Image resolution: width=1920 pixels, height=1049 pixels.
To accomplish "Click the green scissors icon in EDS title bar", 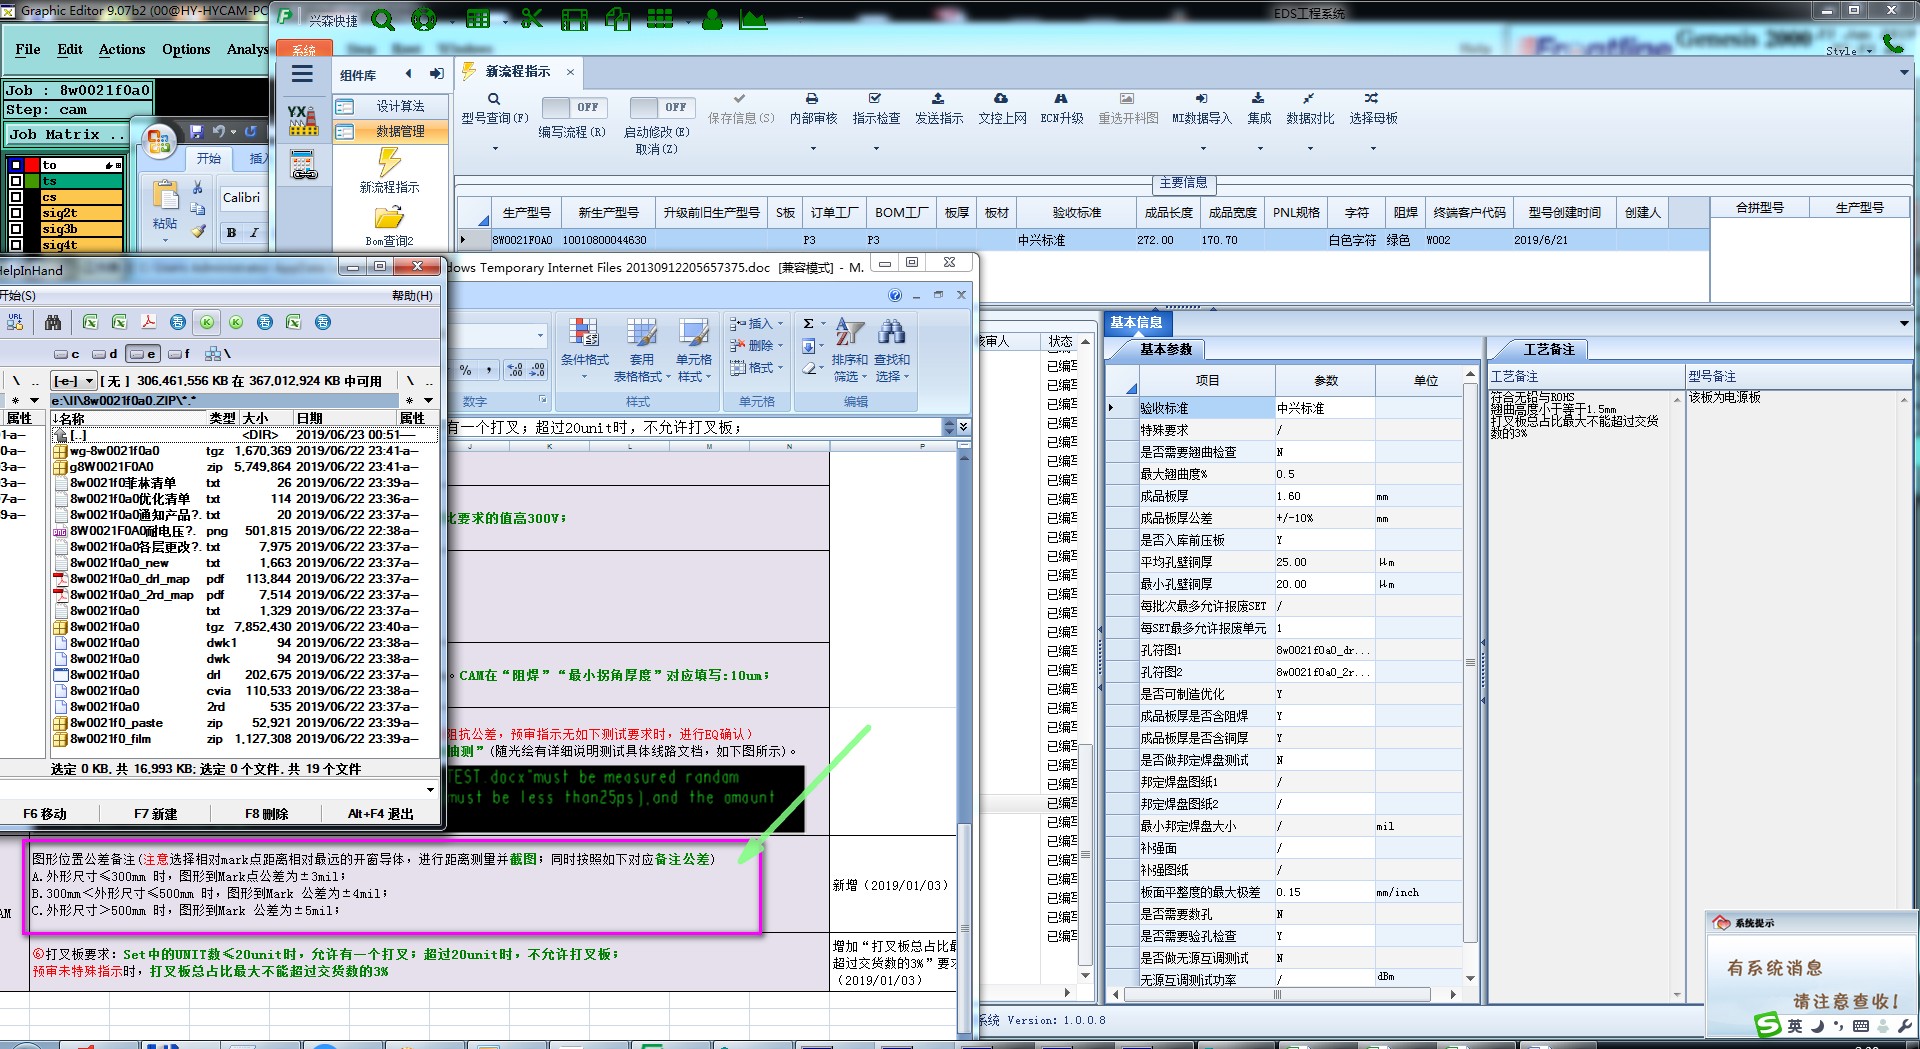I will click(x=531, y=19).
